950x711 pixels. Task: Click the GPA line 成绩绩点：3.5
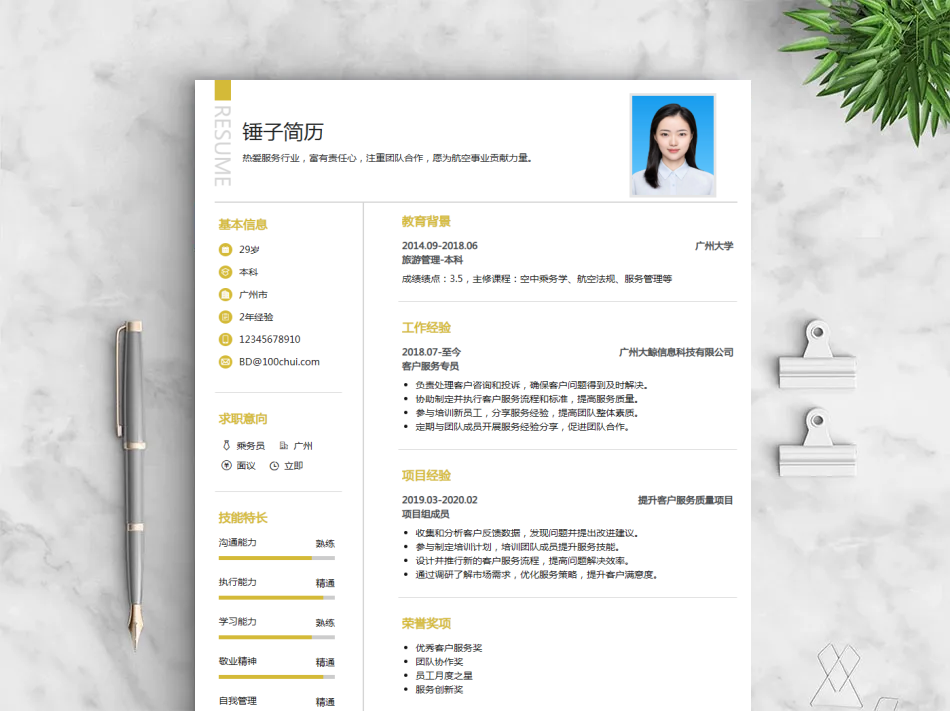click(x=537, y=279)
